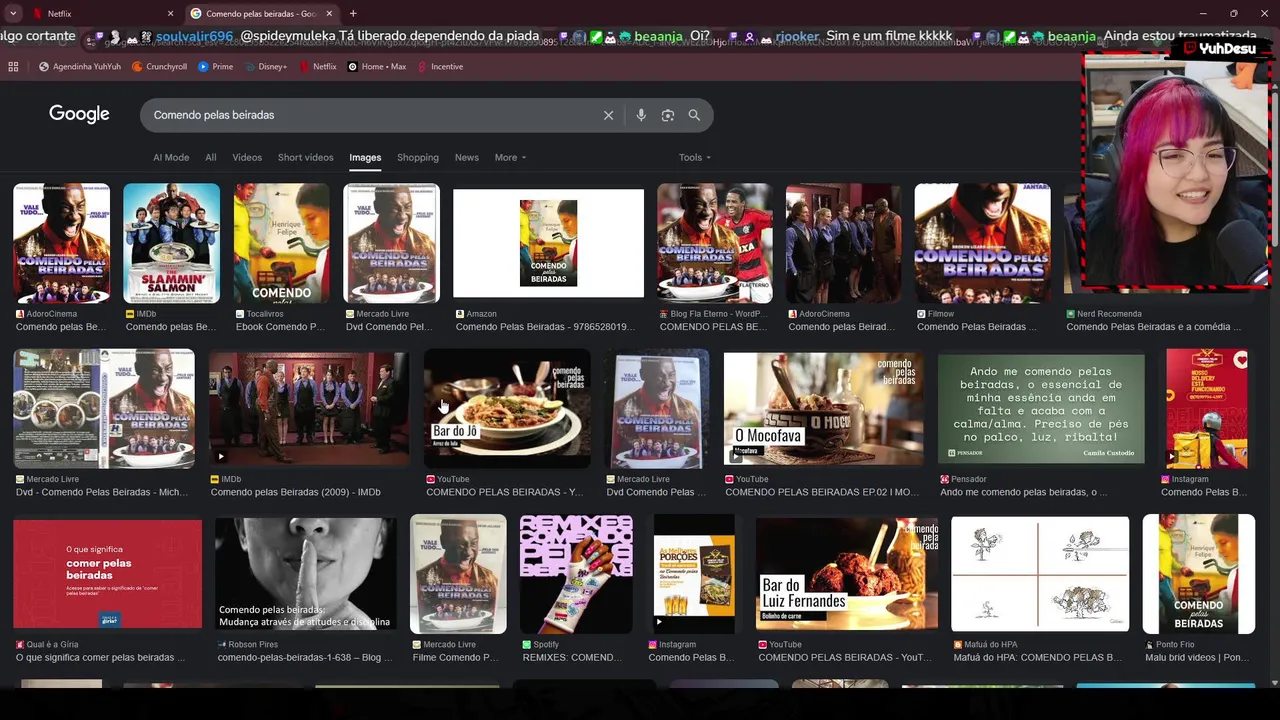The width and height of the screenshot is (1280, 720).
Task: Open the Crunchyroll bookmark
Action: 160,67
